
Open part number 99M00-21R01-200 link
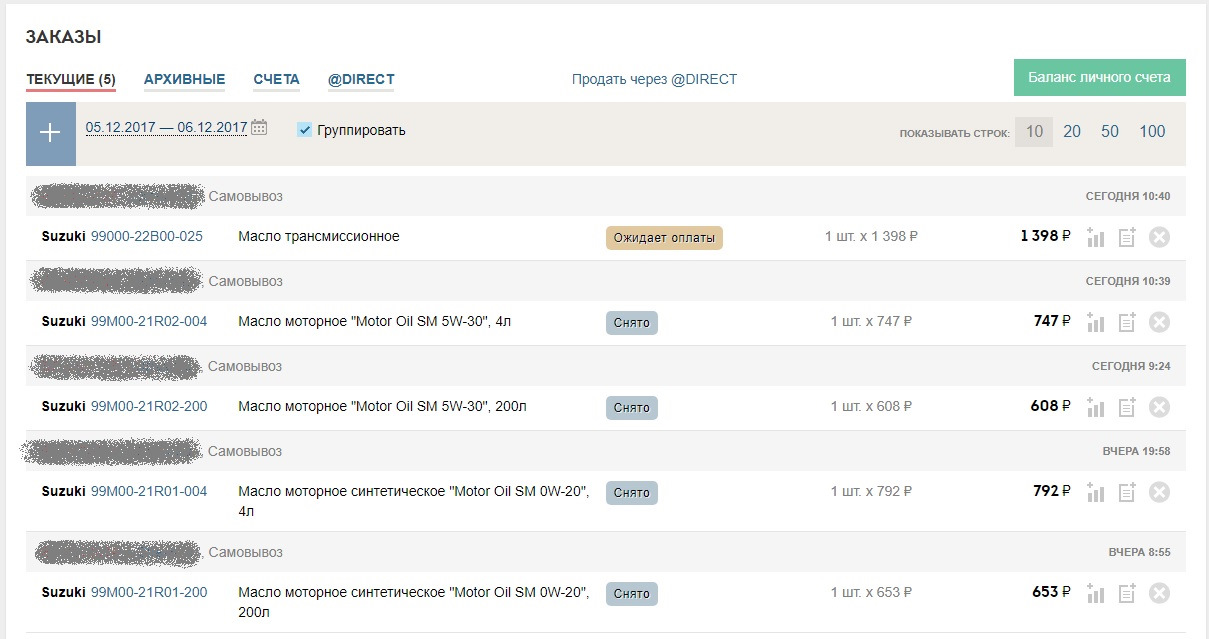149,592
